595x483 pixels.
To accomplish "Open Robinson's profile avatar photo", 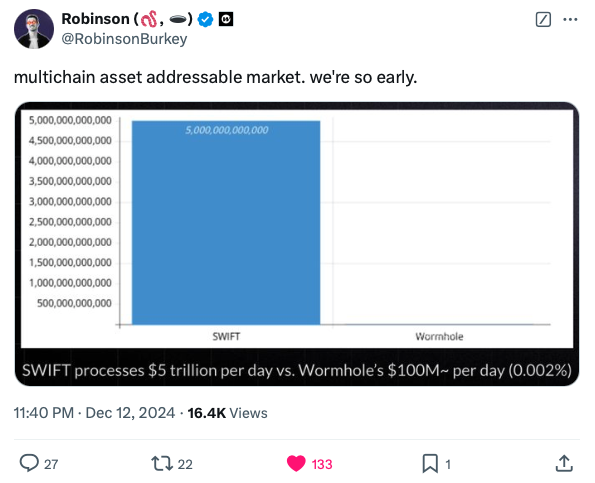I will 34,29.
